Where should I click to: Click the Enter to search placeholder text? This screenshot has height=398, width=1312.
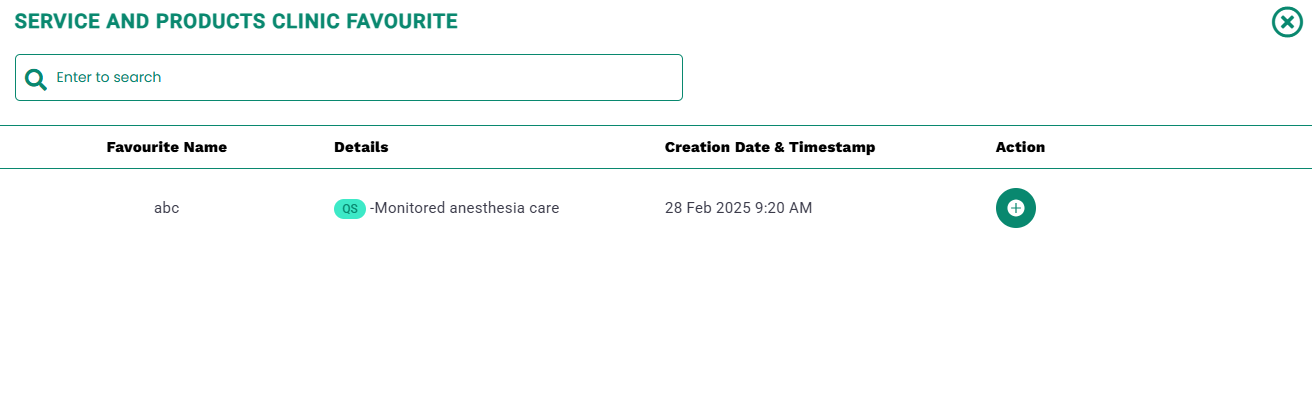(109, 77)
